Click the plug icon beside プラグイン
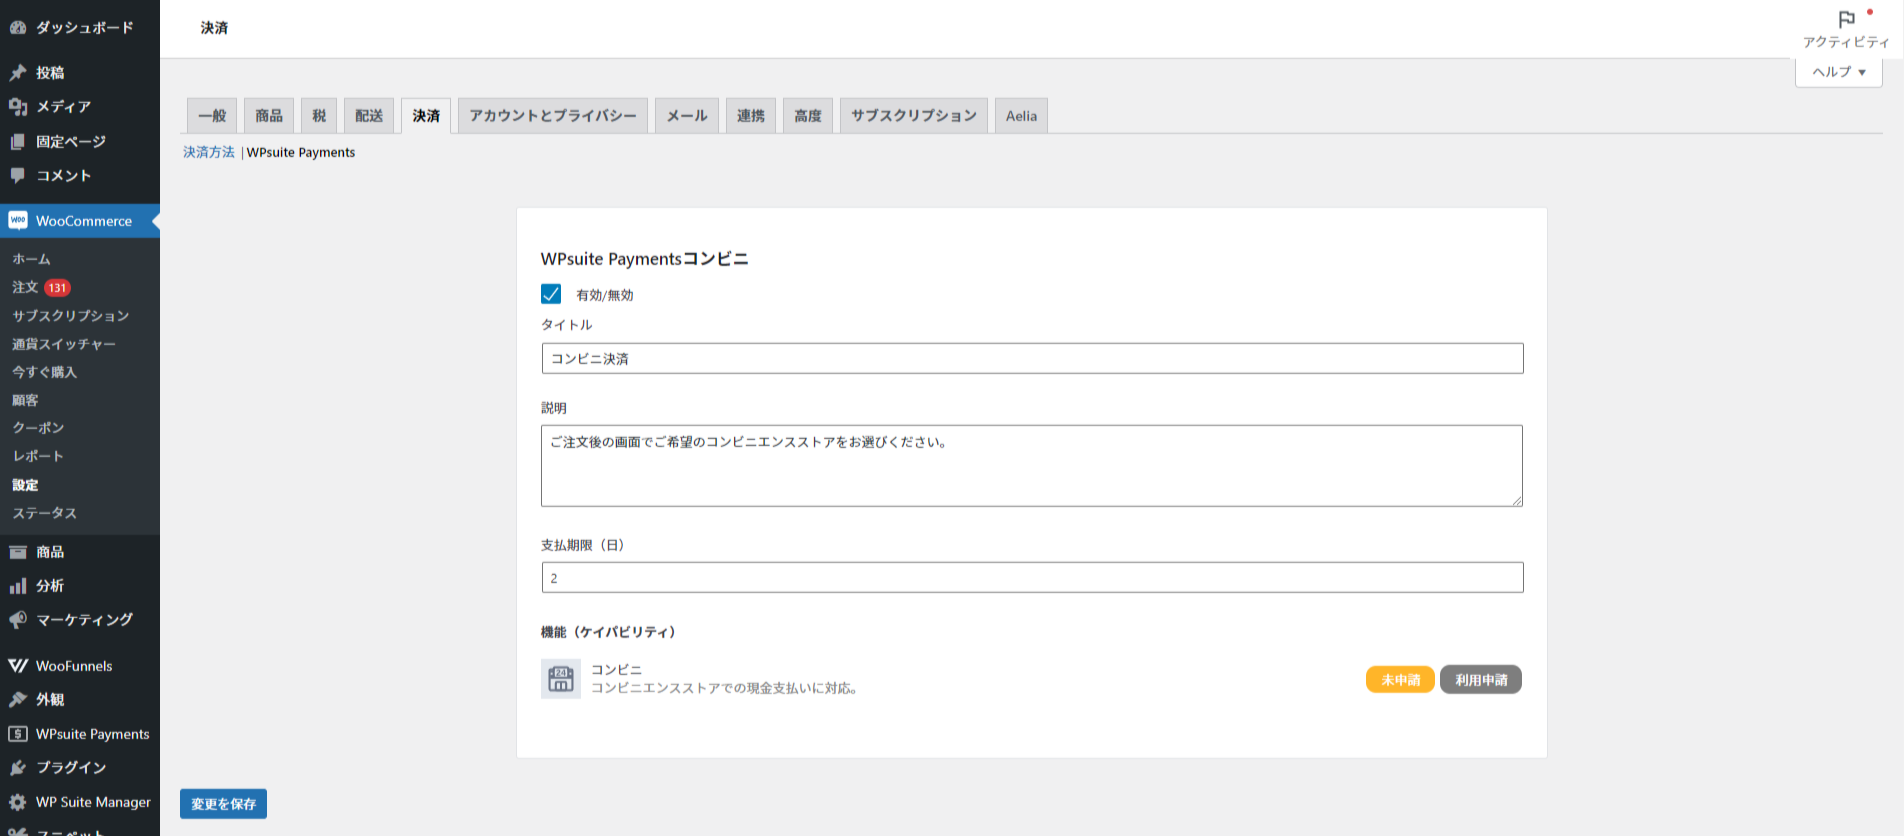Viewport: 1904px width, 836px height. (18, 767)
